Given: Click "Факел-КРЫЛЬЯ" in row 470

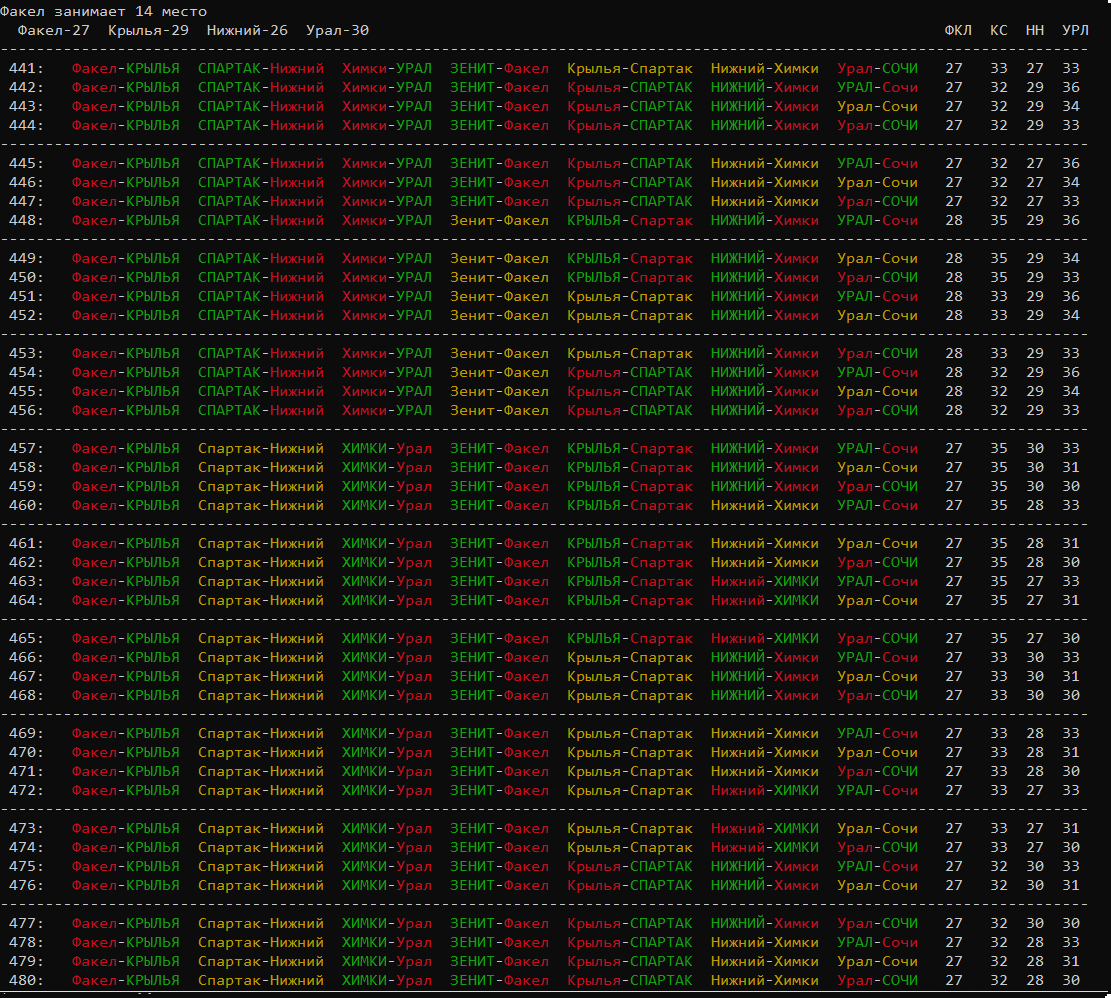Looking at the screenshot, I should (x=125, y=753).
